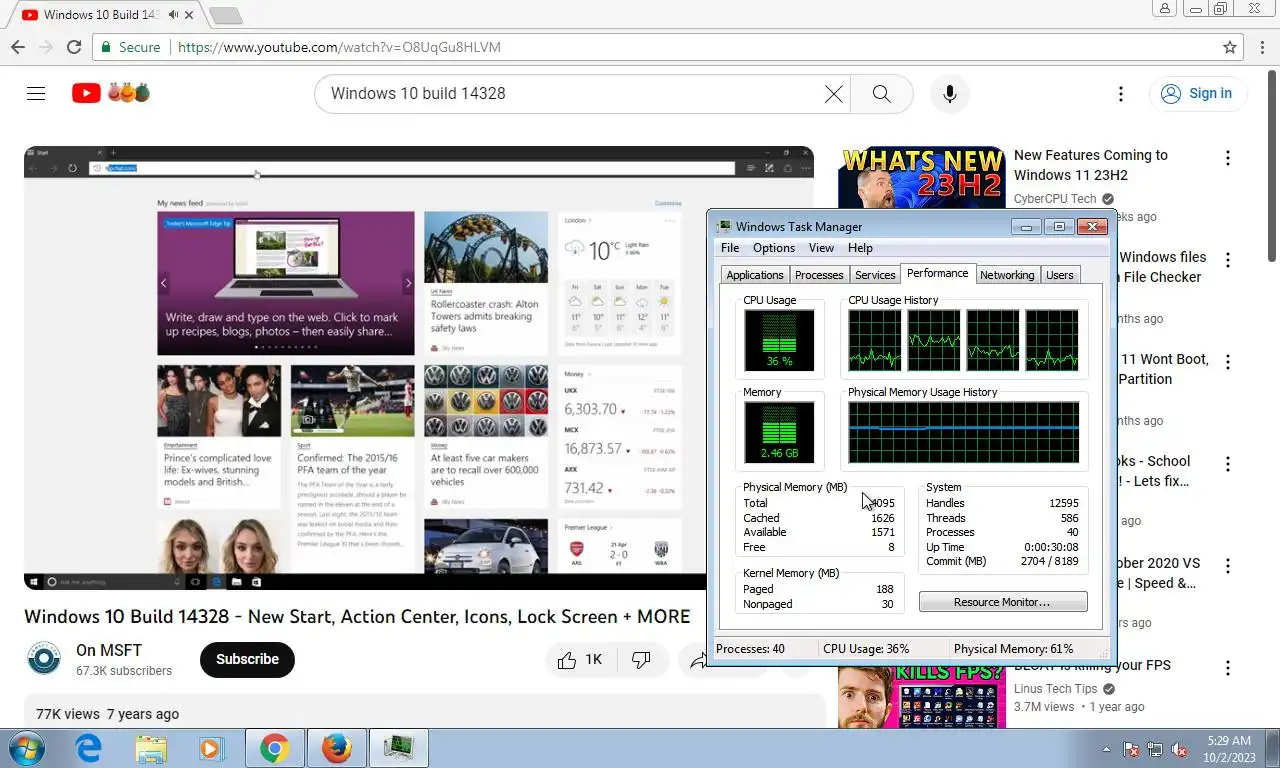Open options for File Checker video
The image size is (1280, 768).
pyautogui.click(x=1227, y=260)
